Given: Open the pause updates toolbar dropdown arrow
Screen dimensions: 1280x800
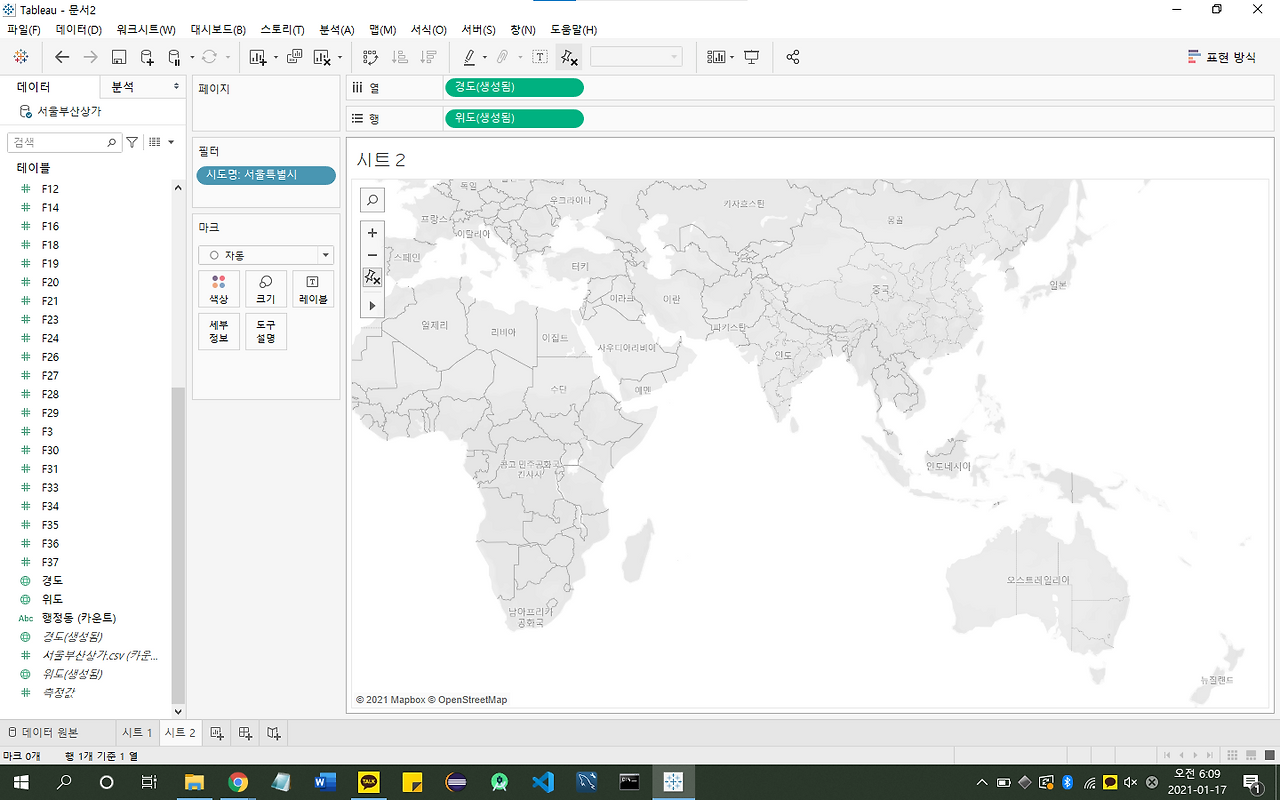Looking at the screenshot, I should [192, 58].
